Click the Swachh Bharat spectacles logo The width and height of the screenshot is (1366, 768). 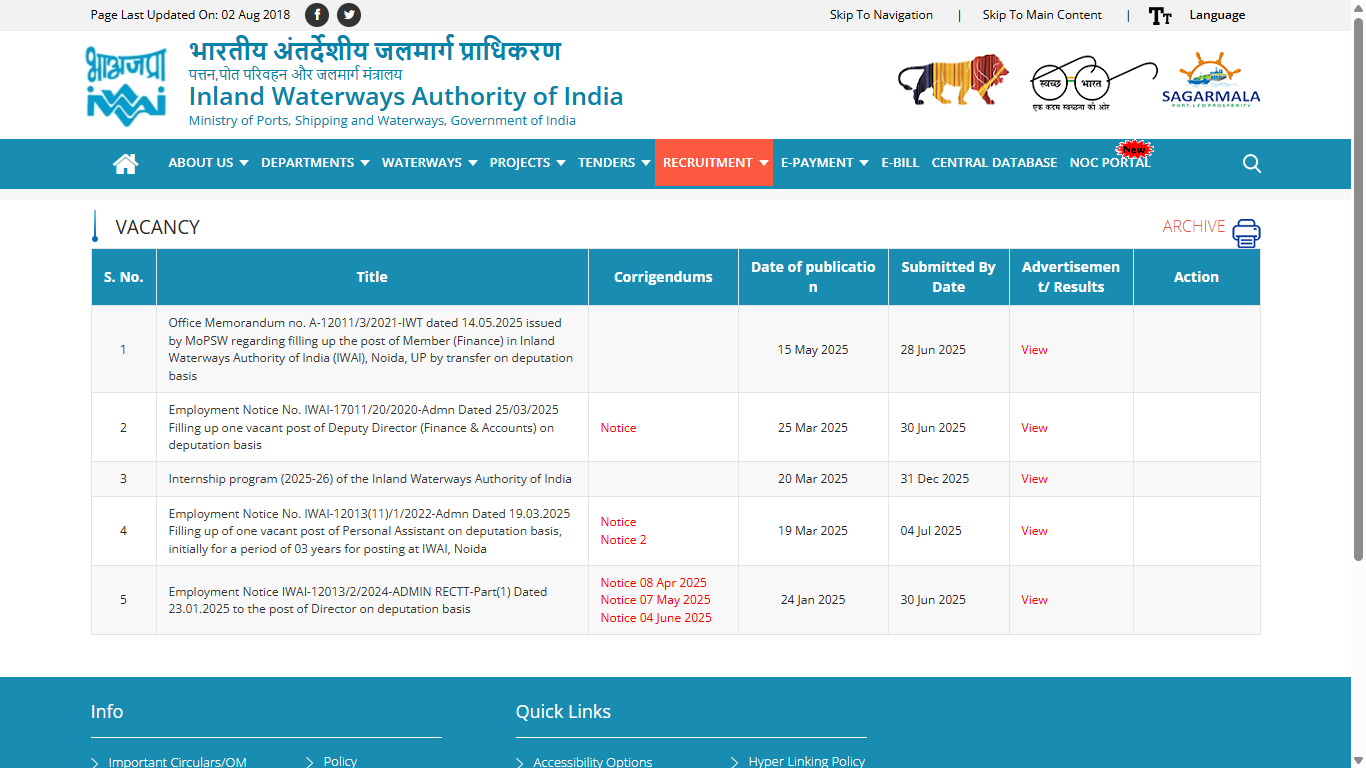pos(1092,84)
